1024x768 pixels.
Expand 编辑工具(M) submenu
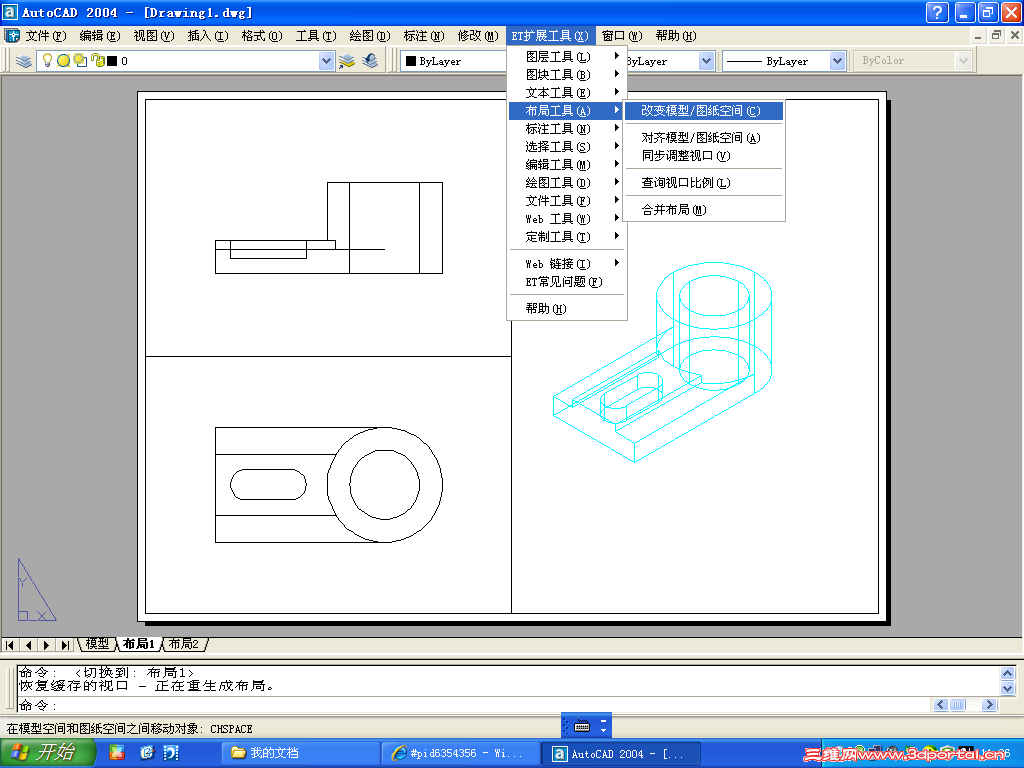pos(567,165)
